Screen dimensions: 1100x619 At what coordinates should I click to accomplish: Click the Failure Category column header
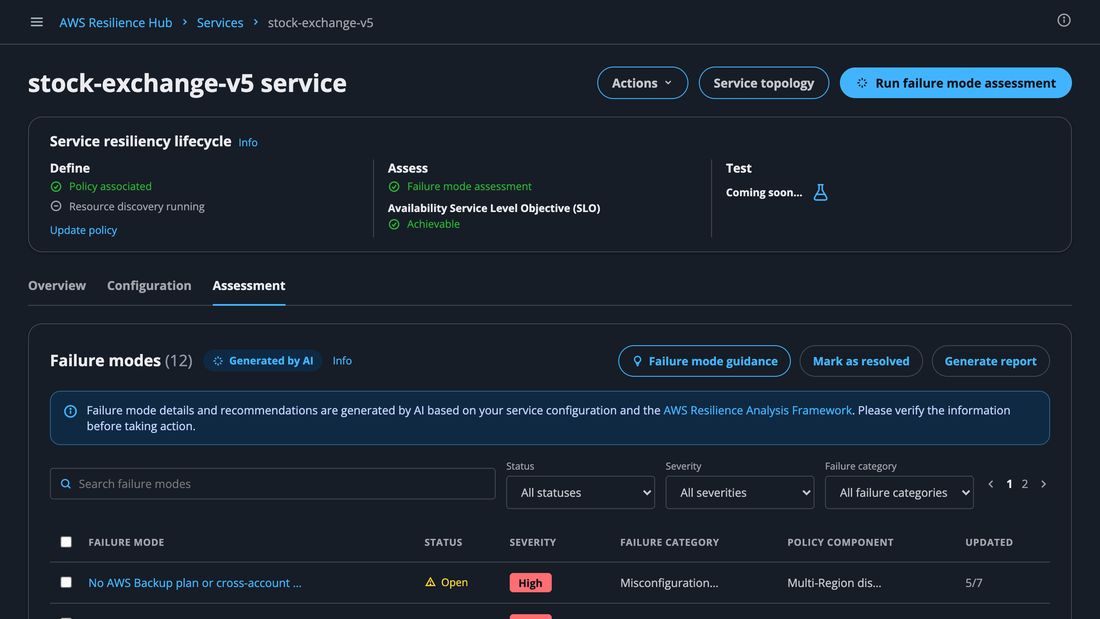click(x=669, y=543)
